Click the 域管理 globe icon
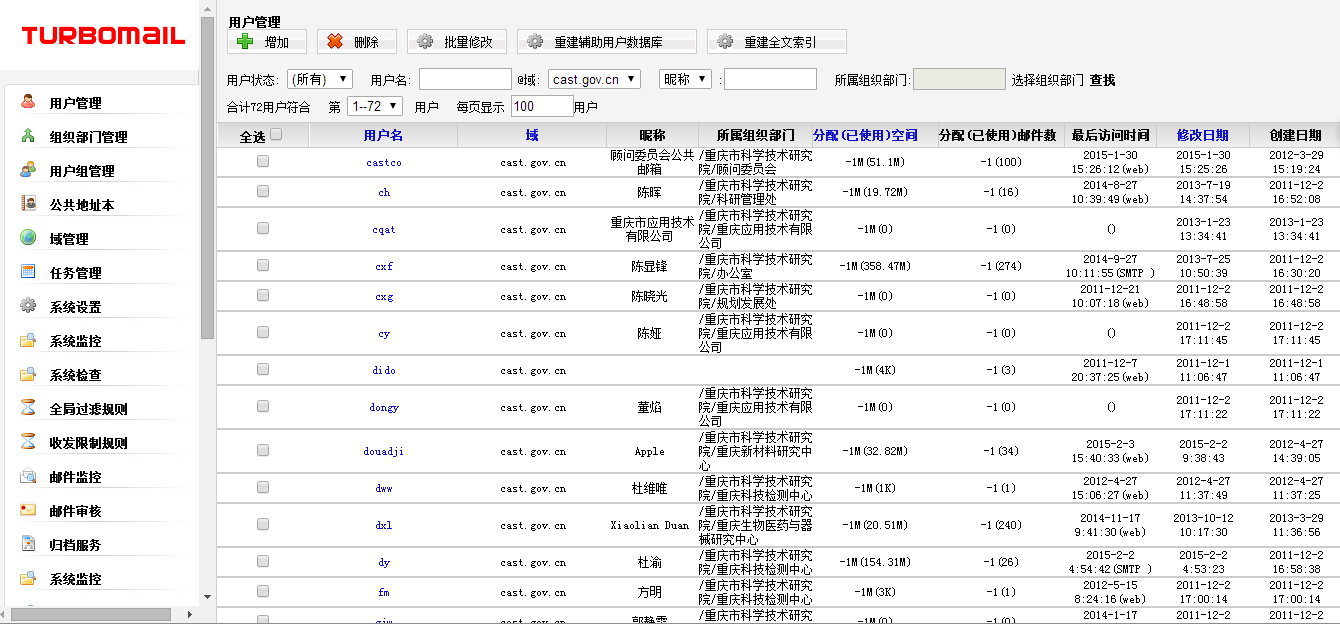The height and width of the screenshot is (624, 1340). pos(28,238)
